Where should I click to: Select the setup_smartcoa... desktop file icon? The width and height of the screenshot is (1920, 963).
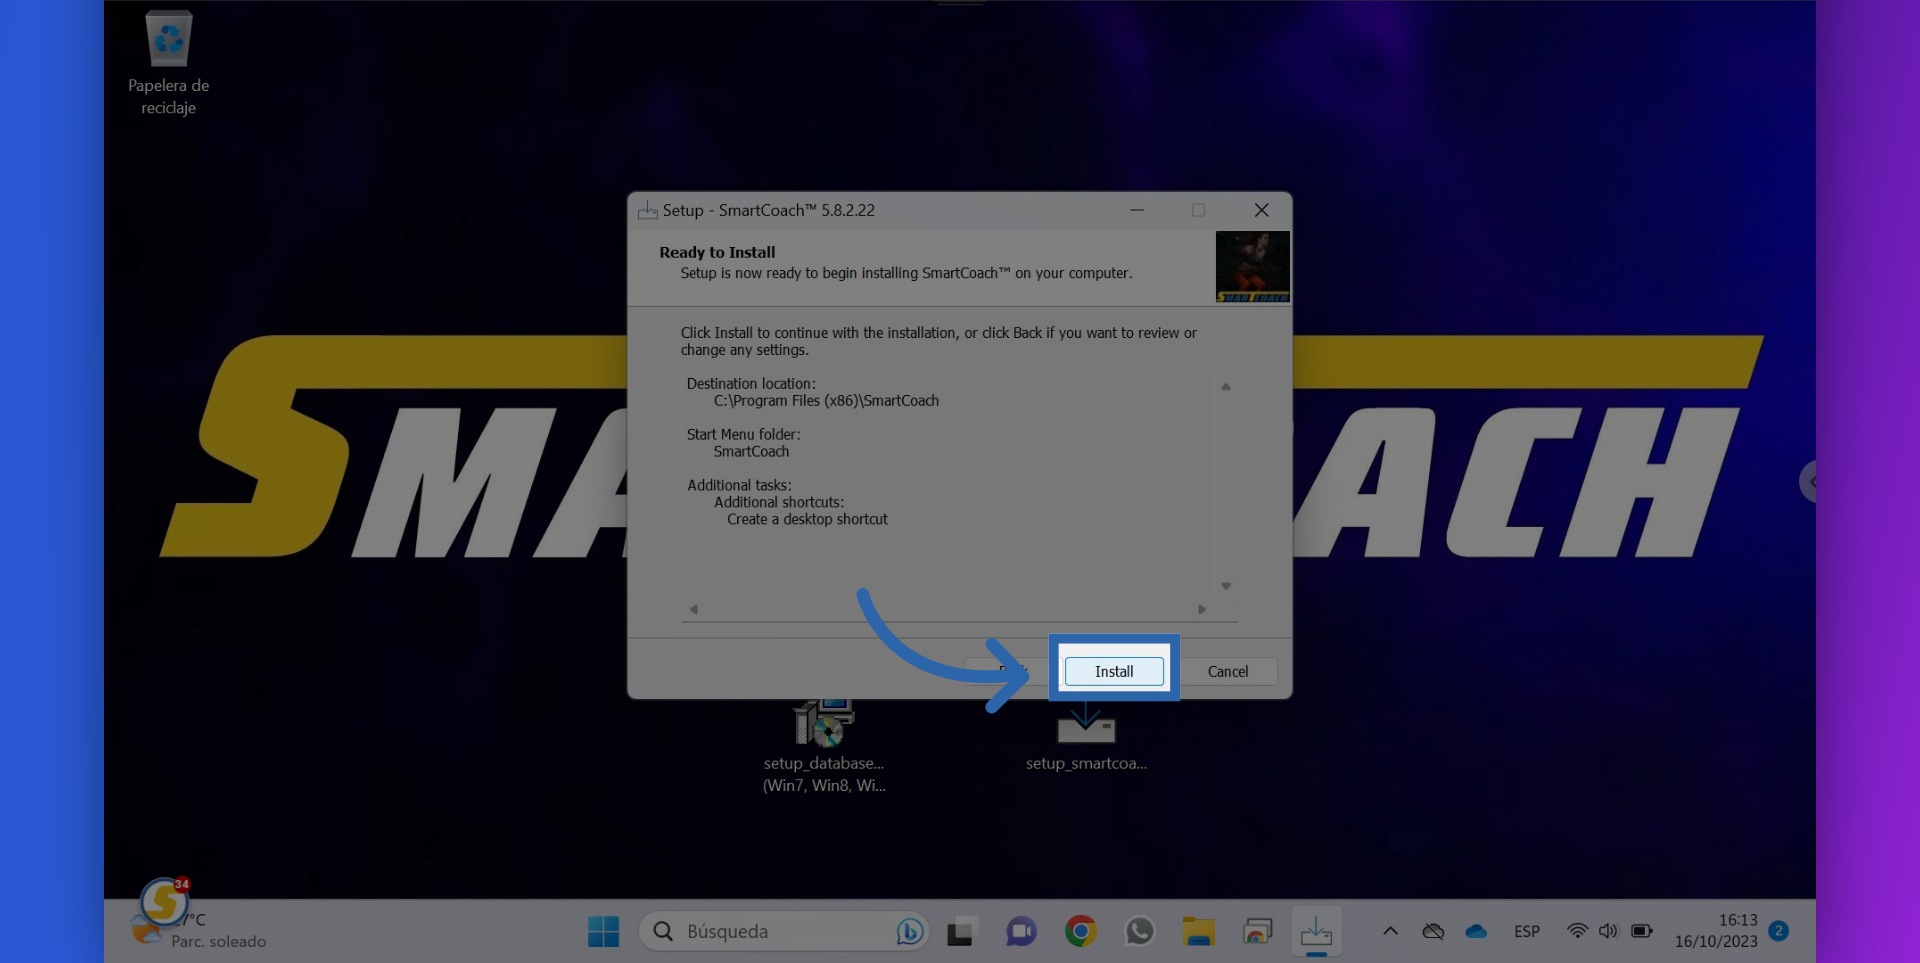(x=1086, y=738)
